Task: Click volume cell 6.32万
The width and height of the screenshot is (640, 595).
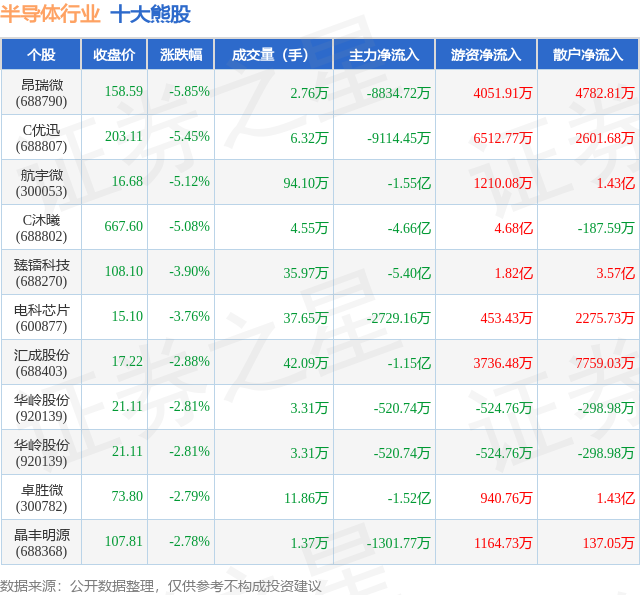Action: point(309,138)
